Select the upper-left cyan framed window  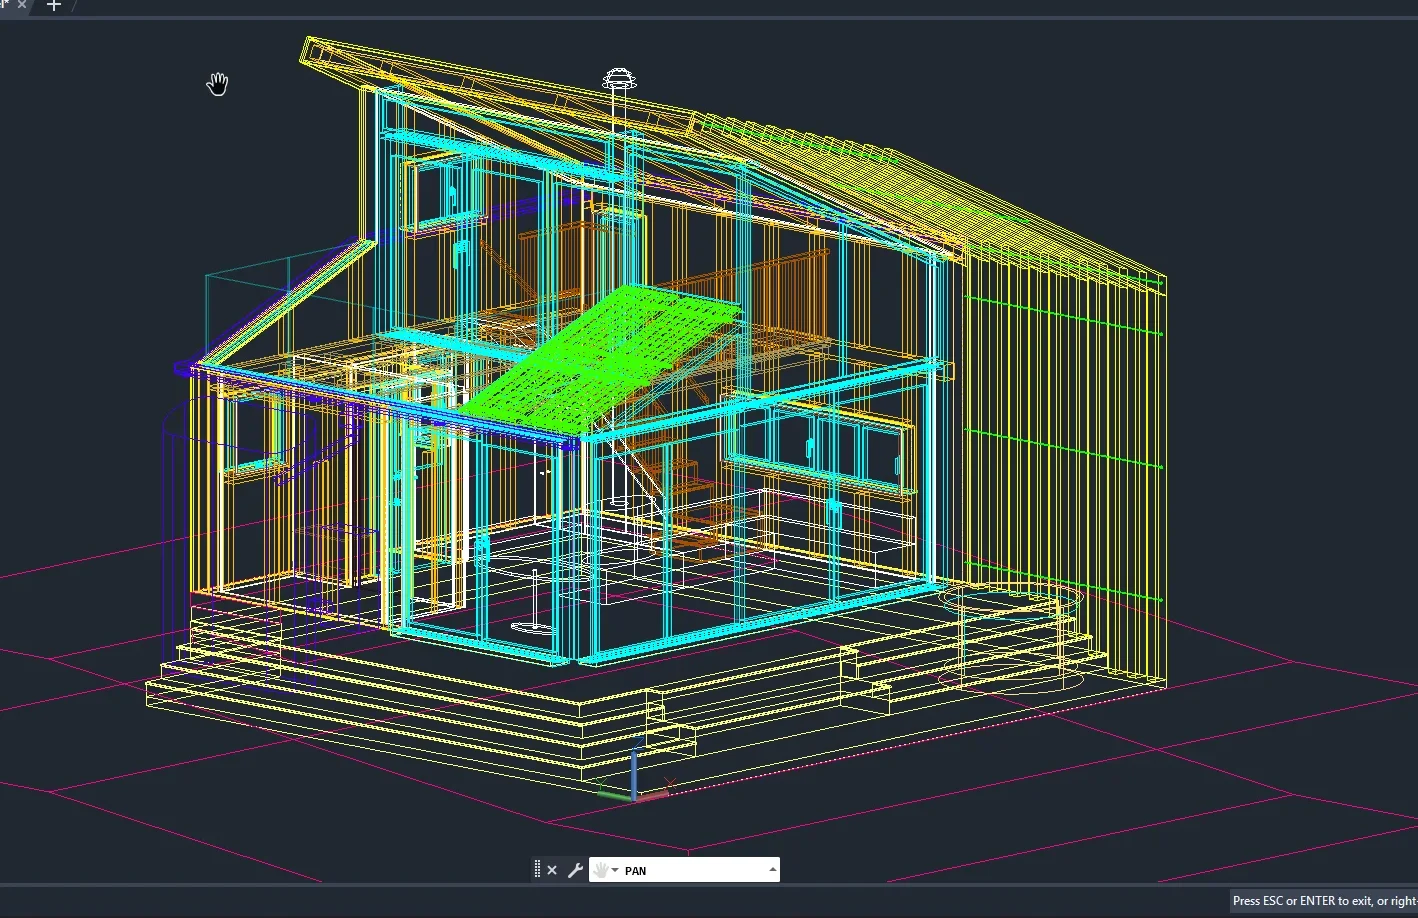(440, 195)
